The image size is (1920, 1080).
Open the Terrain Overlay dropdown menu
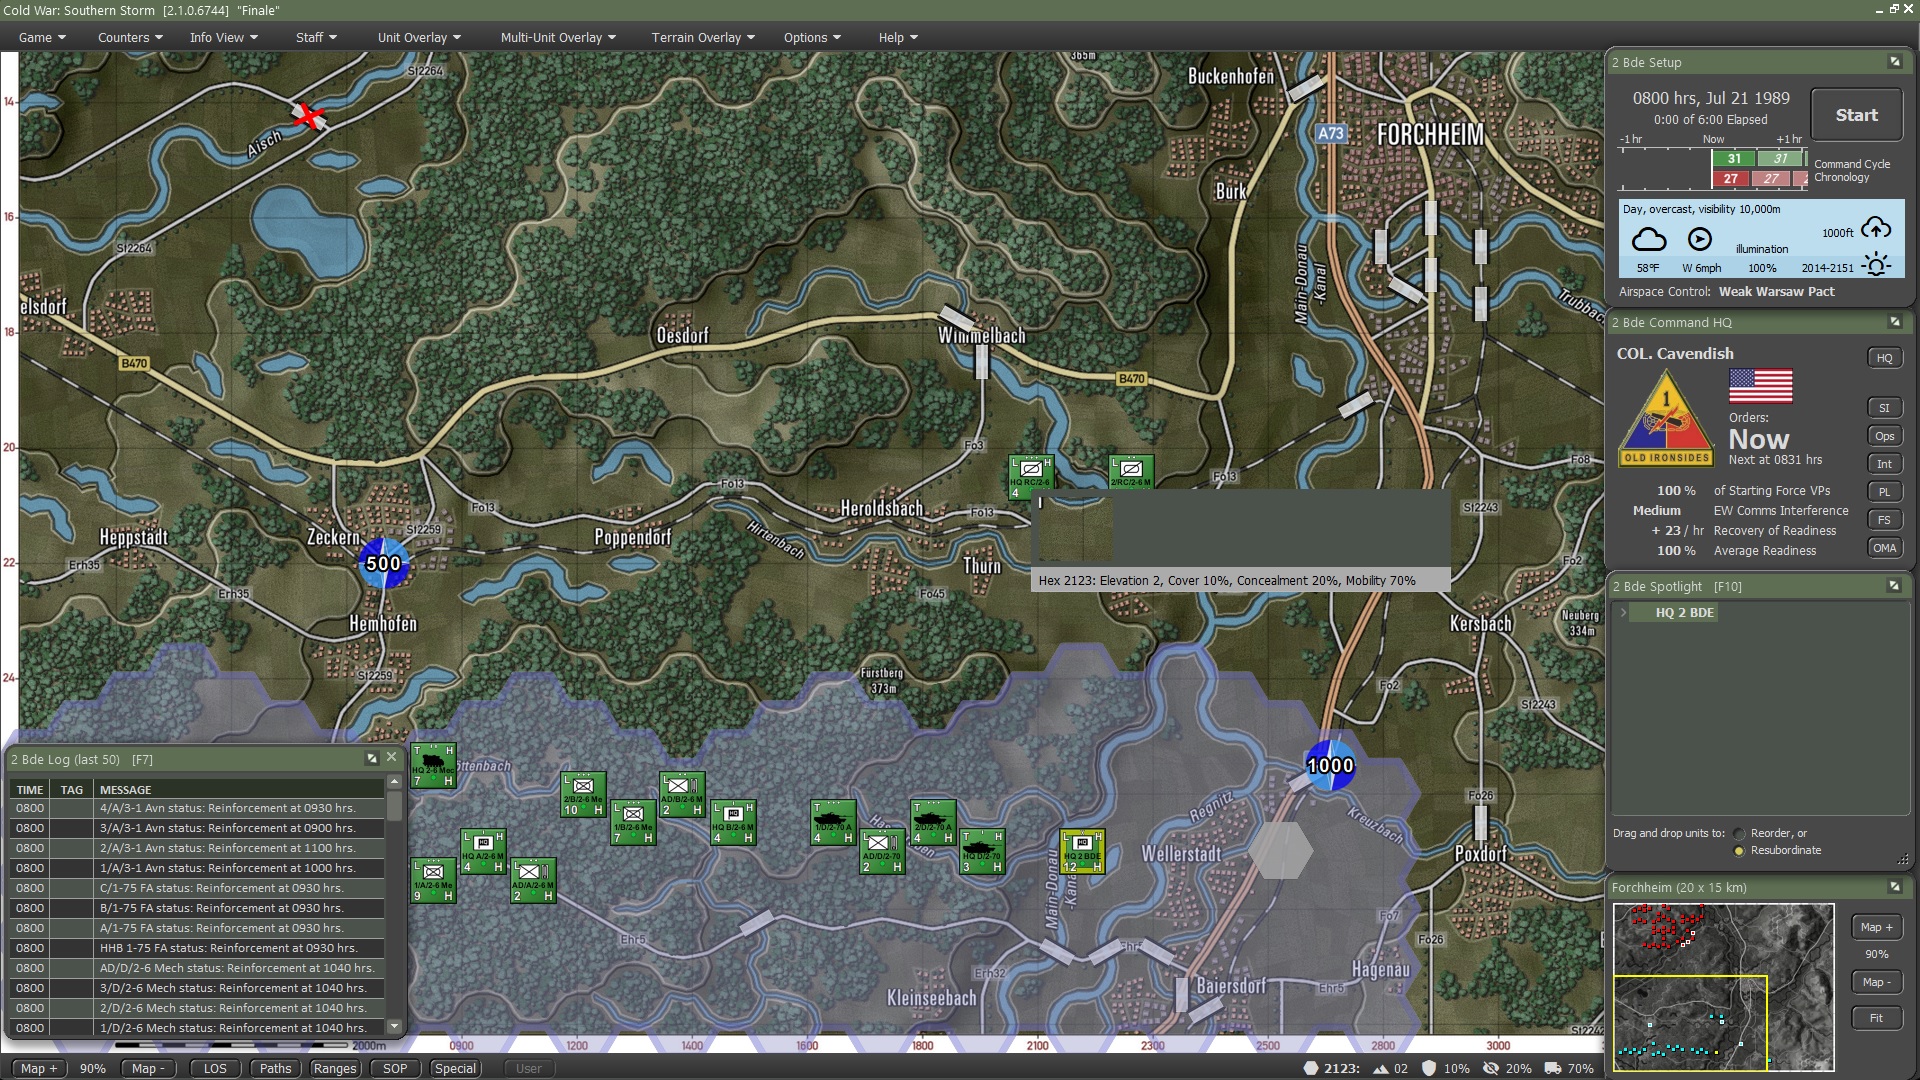tap(703, 37)
